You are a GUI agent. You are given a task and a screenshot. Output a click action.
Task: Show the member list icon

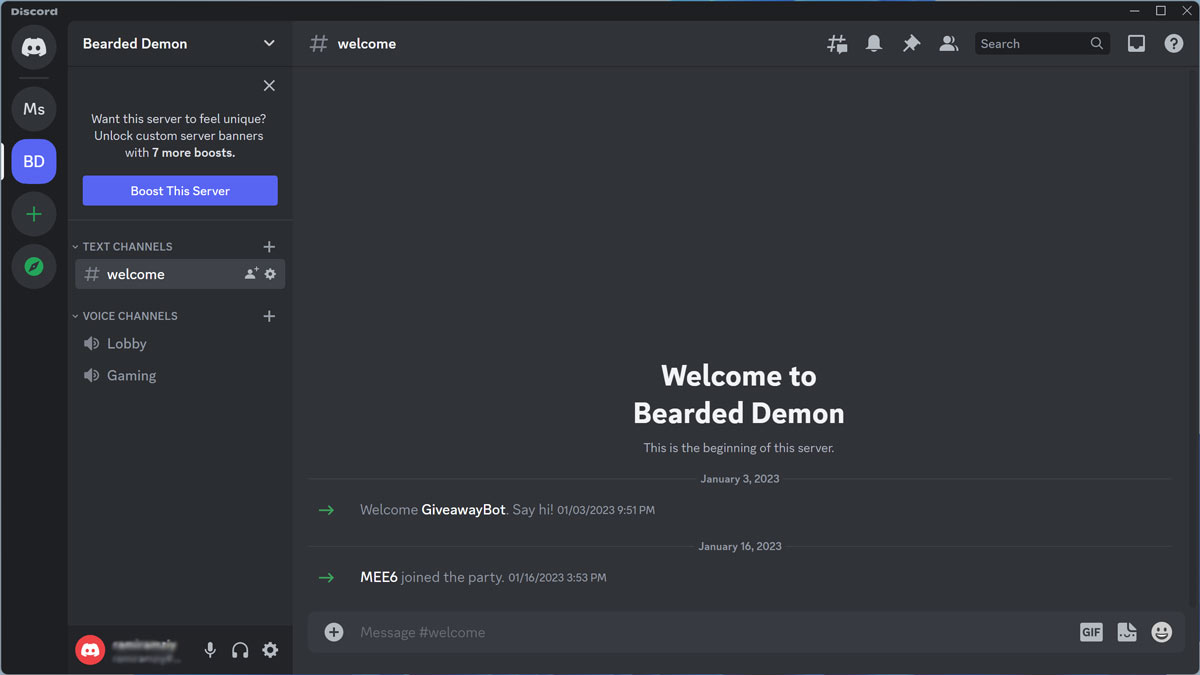948,43
